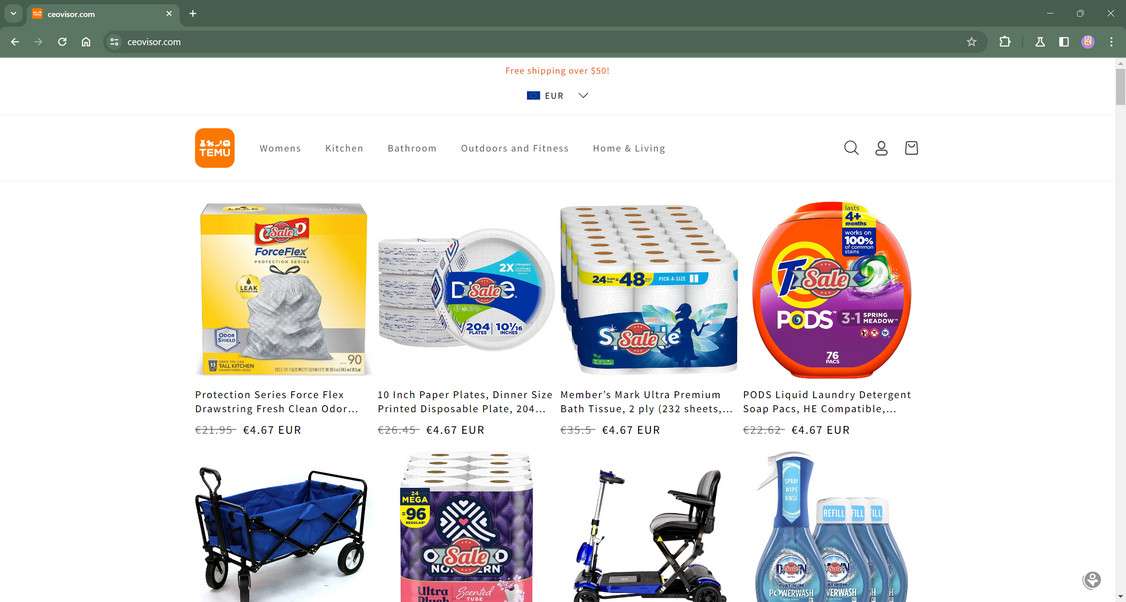Click the orange TEMU logo
This screenshot has height=602, width=1126.
pyautogui.click(x=215, y=148)
